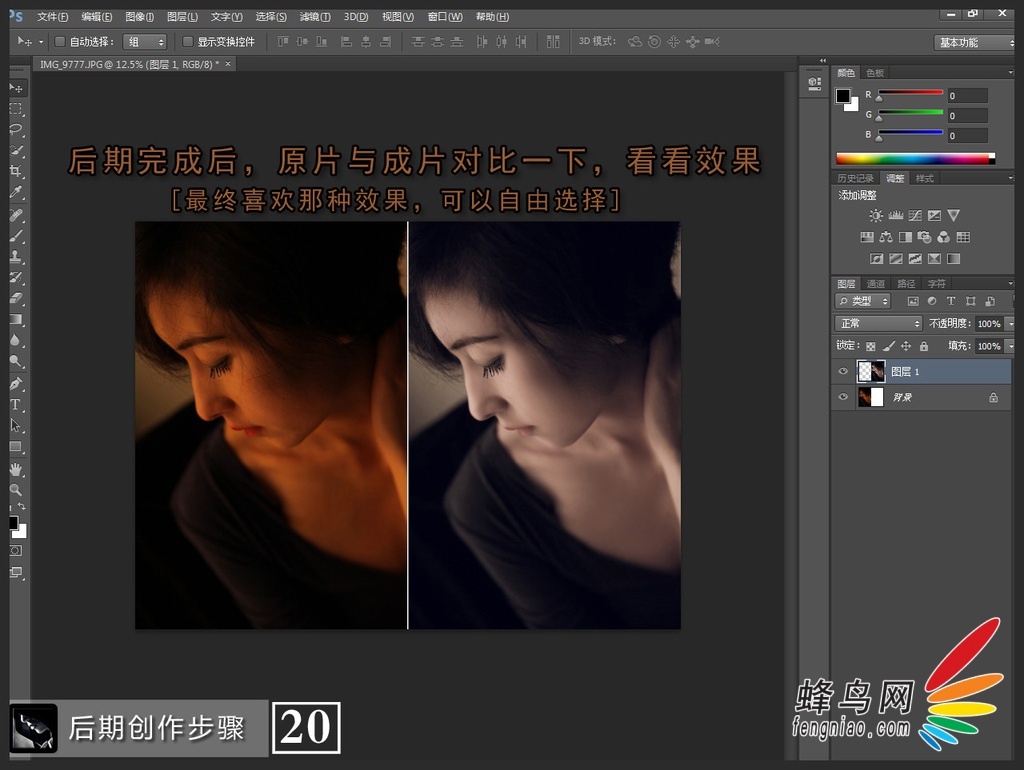The image size is (1024, 770).
Task: Open the 窗口(W) menu
Action: [x=445, y=16]
